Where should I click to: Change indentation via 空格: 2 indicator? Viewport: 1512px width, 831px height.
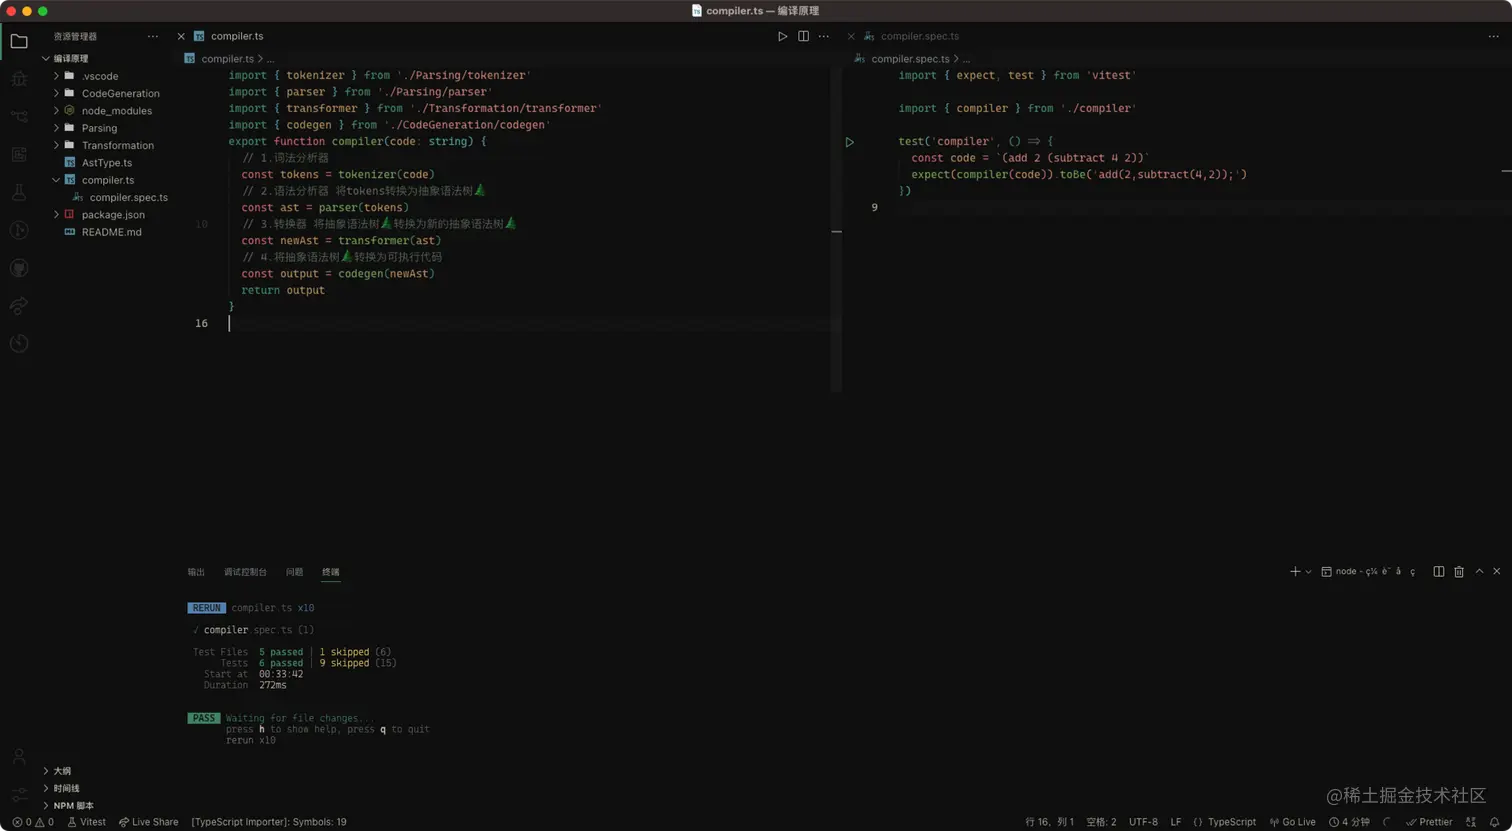point(1101,822)
